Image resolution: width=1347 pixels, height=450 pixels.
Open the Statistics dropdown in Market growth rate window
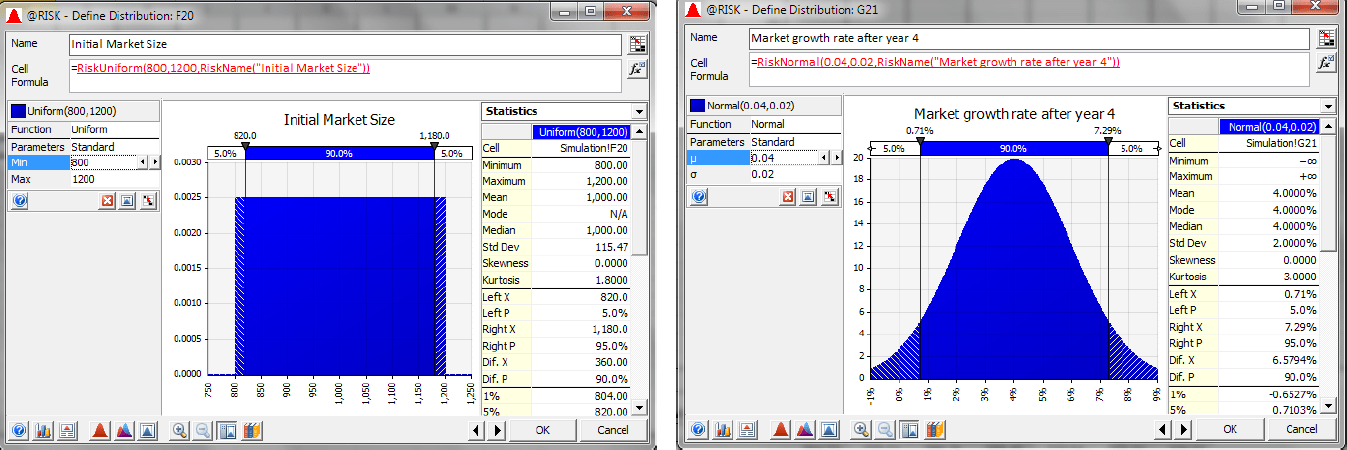pos(1327,106)
